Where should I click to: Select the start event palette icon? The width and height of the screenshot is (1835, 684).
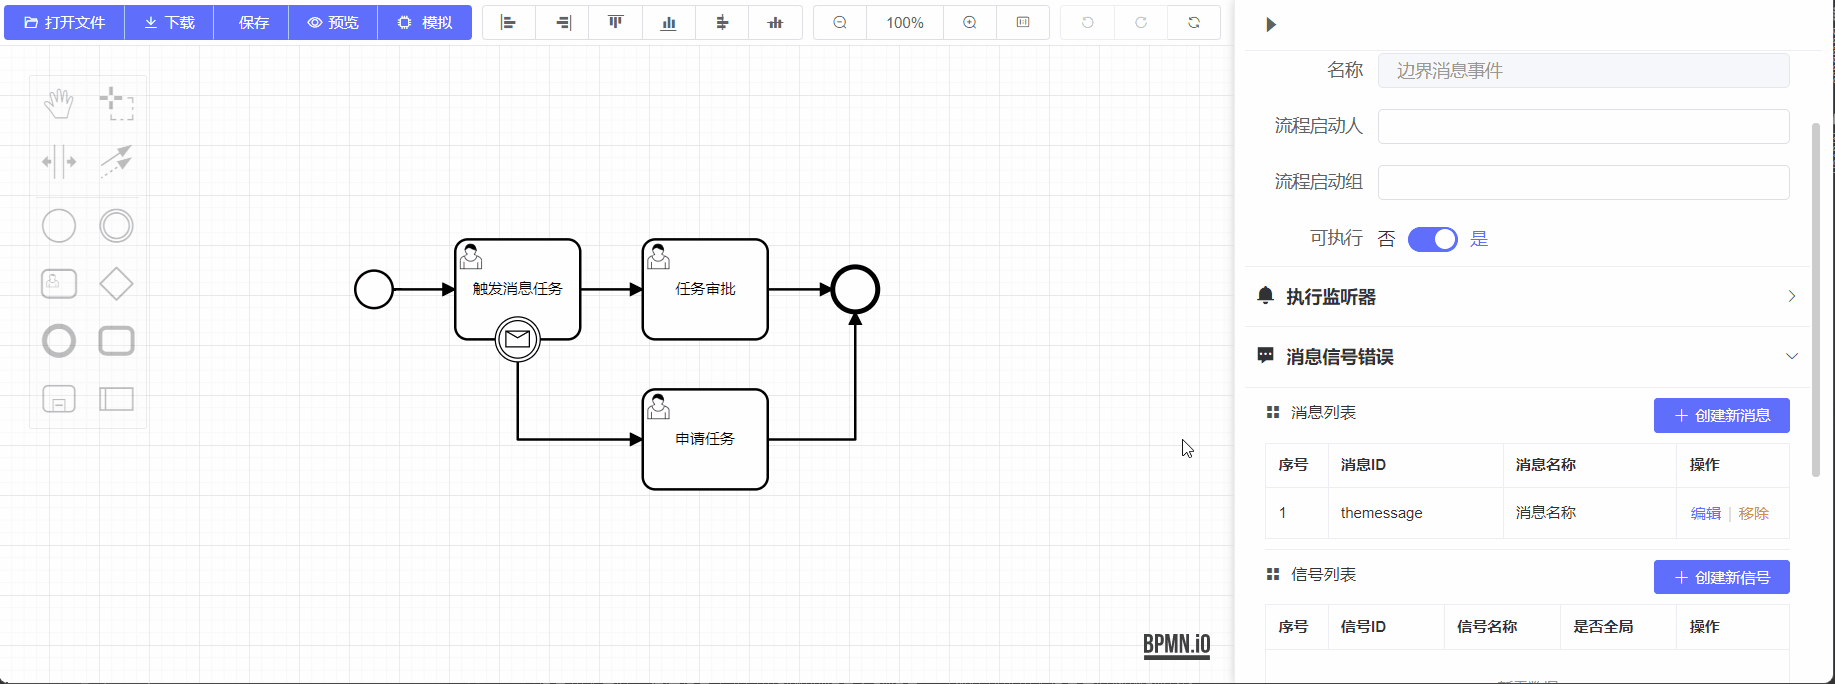tap(59, 226)
